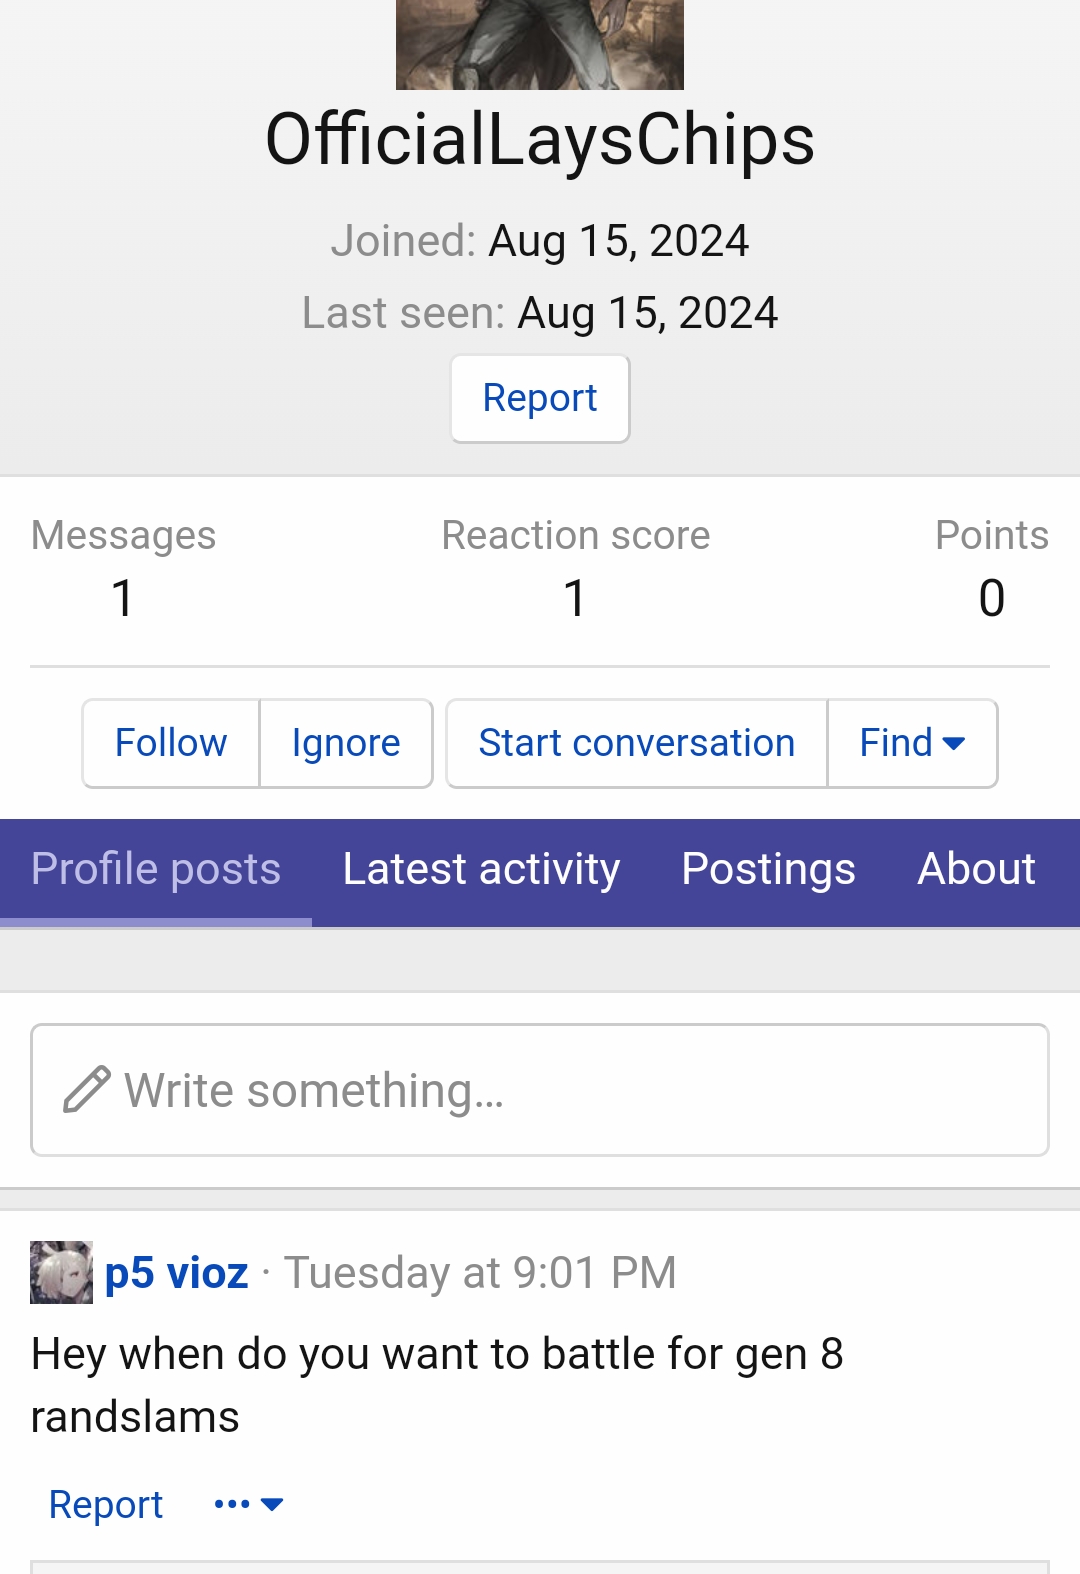Report the OfficialLaysChips profile
This screenshot has width=1080, height=1574.
540,398
